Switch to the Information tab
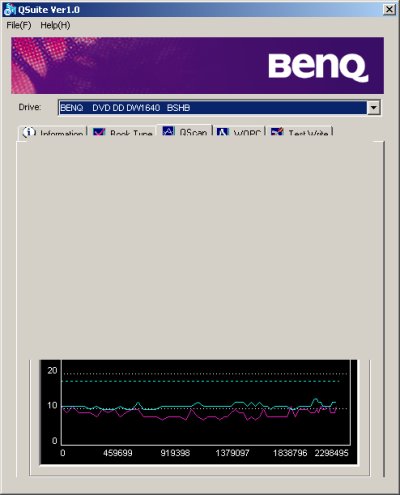 (x=53, y=132)
